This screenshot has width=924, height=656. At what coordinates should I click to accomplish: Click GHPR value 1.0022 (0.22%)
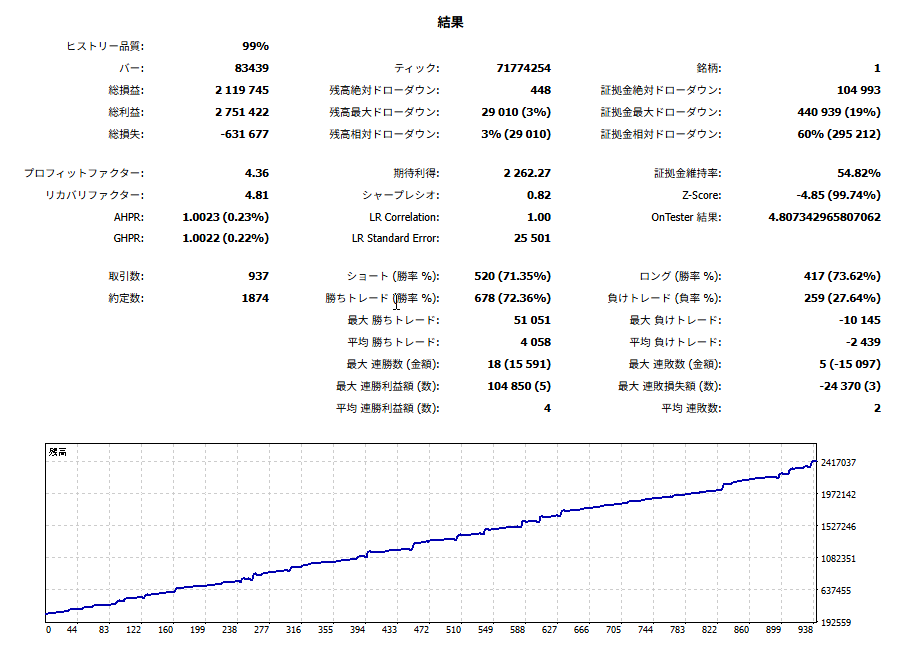226,238
